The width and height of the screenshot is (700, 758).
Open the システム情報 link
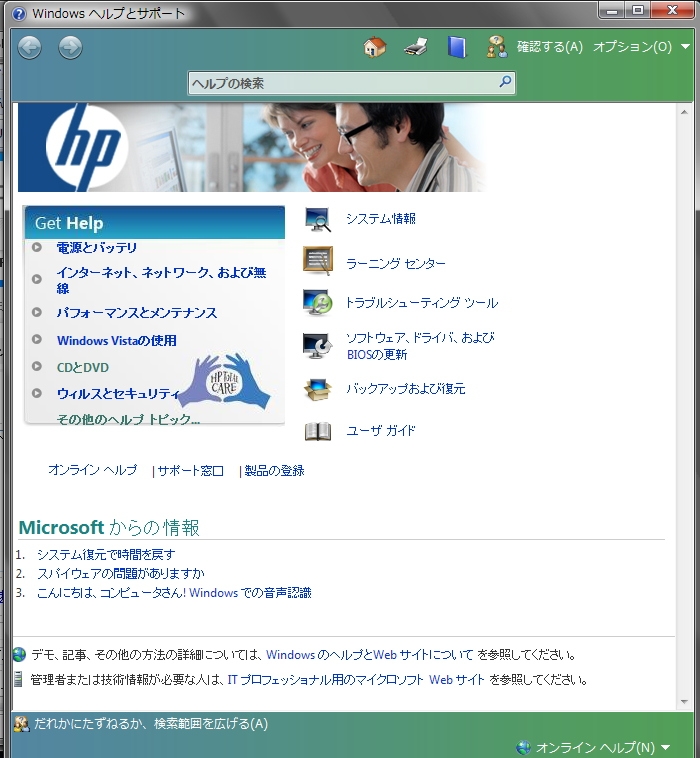pos(381,219)
